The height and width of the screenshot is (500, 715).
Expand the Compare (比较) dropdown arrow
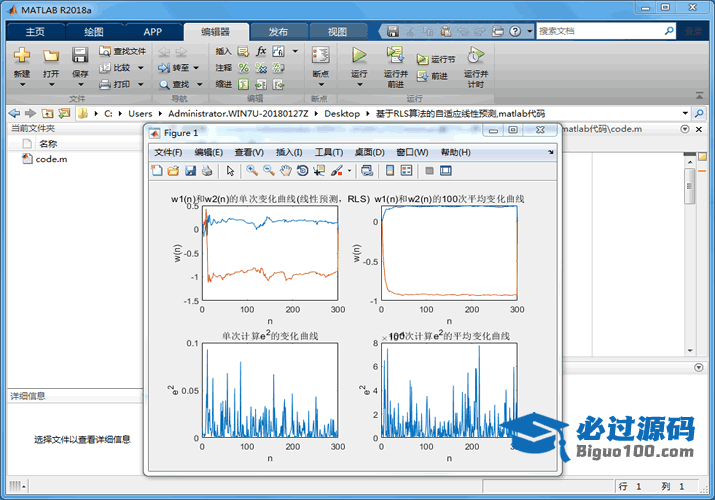click(140, 68)
